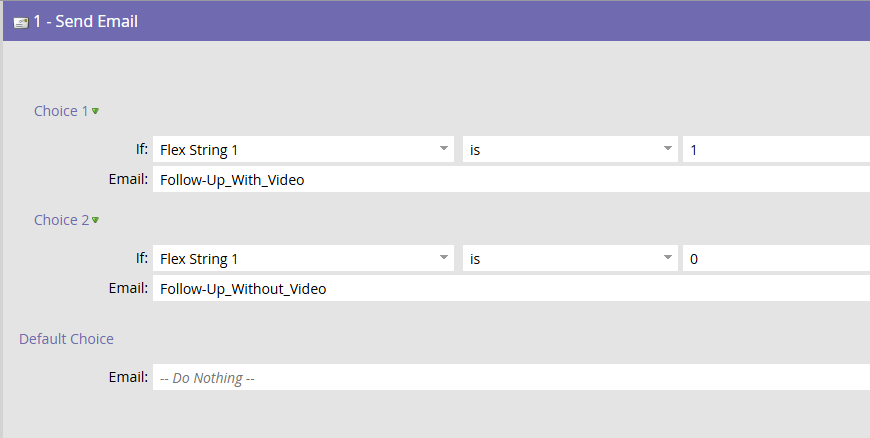Click the envelope icon in Send Email header
The height and width of the screenshot is (438, 870).
click(x=20, y=22)
